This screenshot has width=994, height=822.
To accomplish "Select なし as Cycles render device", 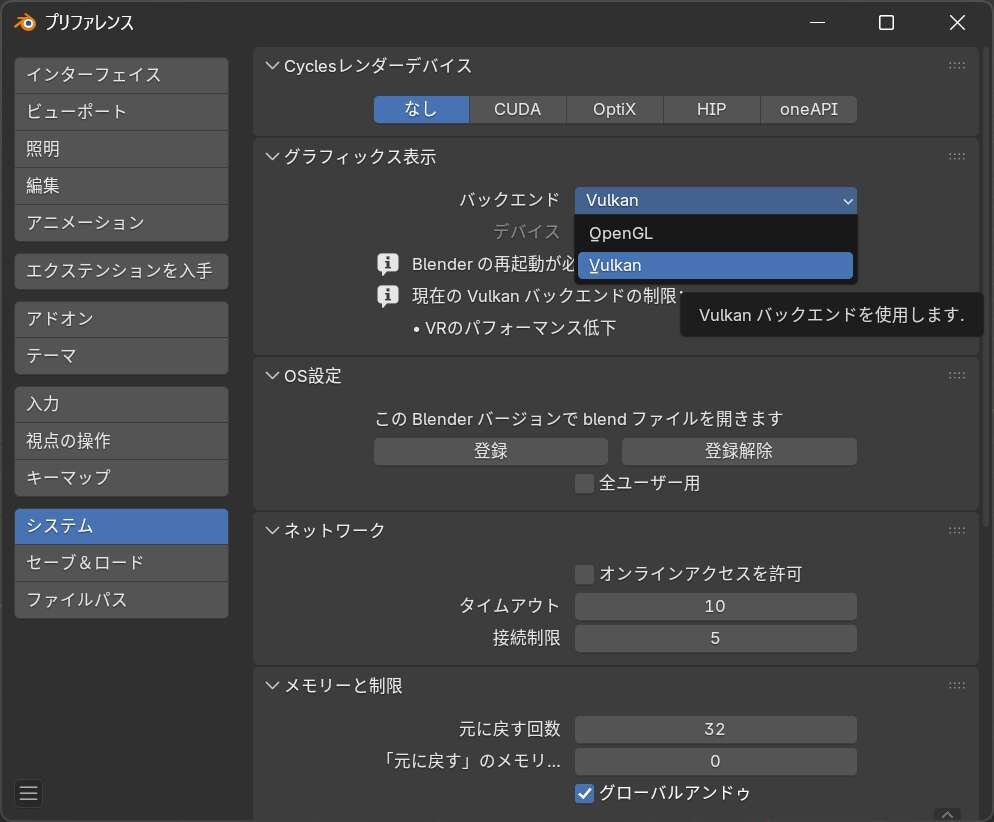I will (421, 110).
